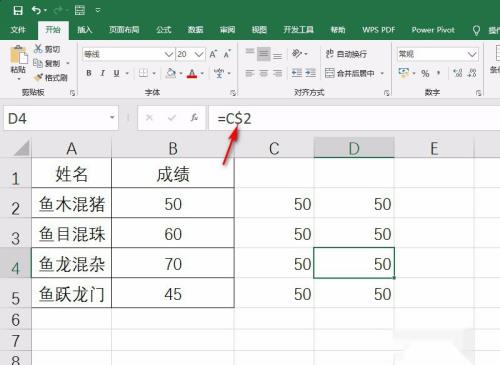500x365 pixels.
Task: Open the 文件 File tab
Action: [18, 30]
